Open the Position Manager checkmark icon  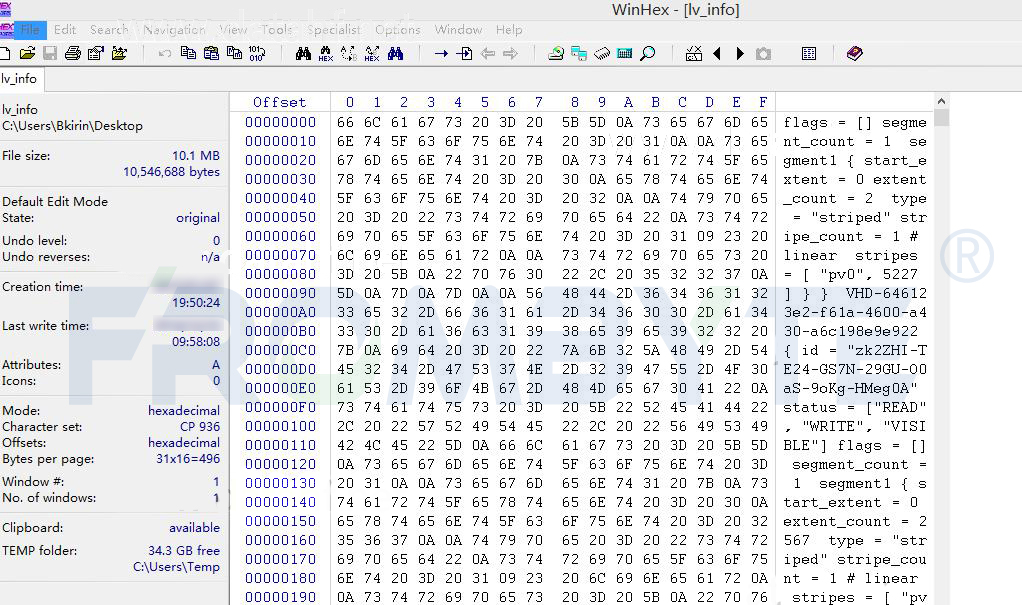point(694,53)
